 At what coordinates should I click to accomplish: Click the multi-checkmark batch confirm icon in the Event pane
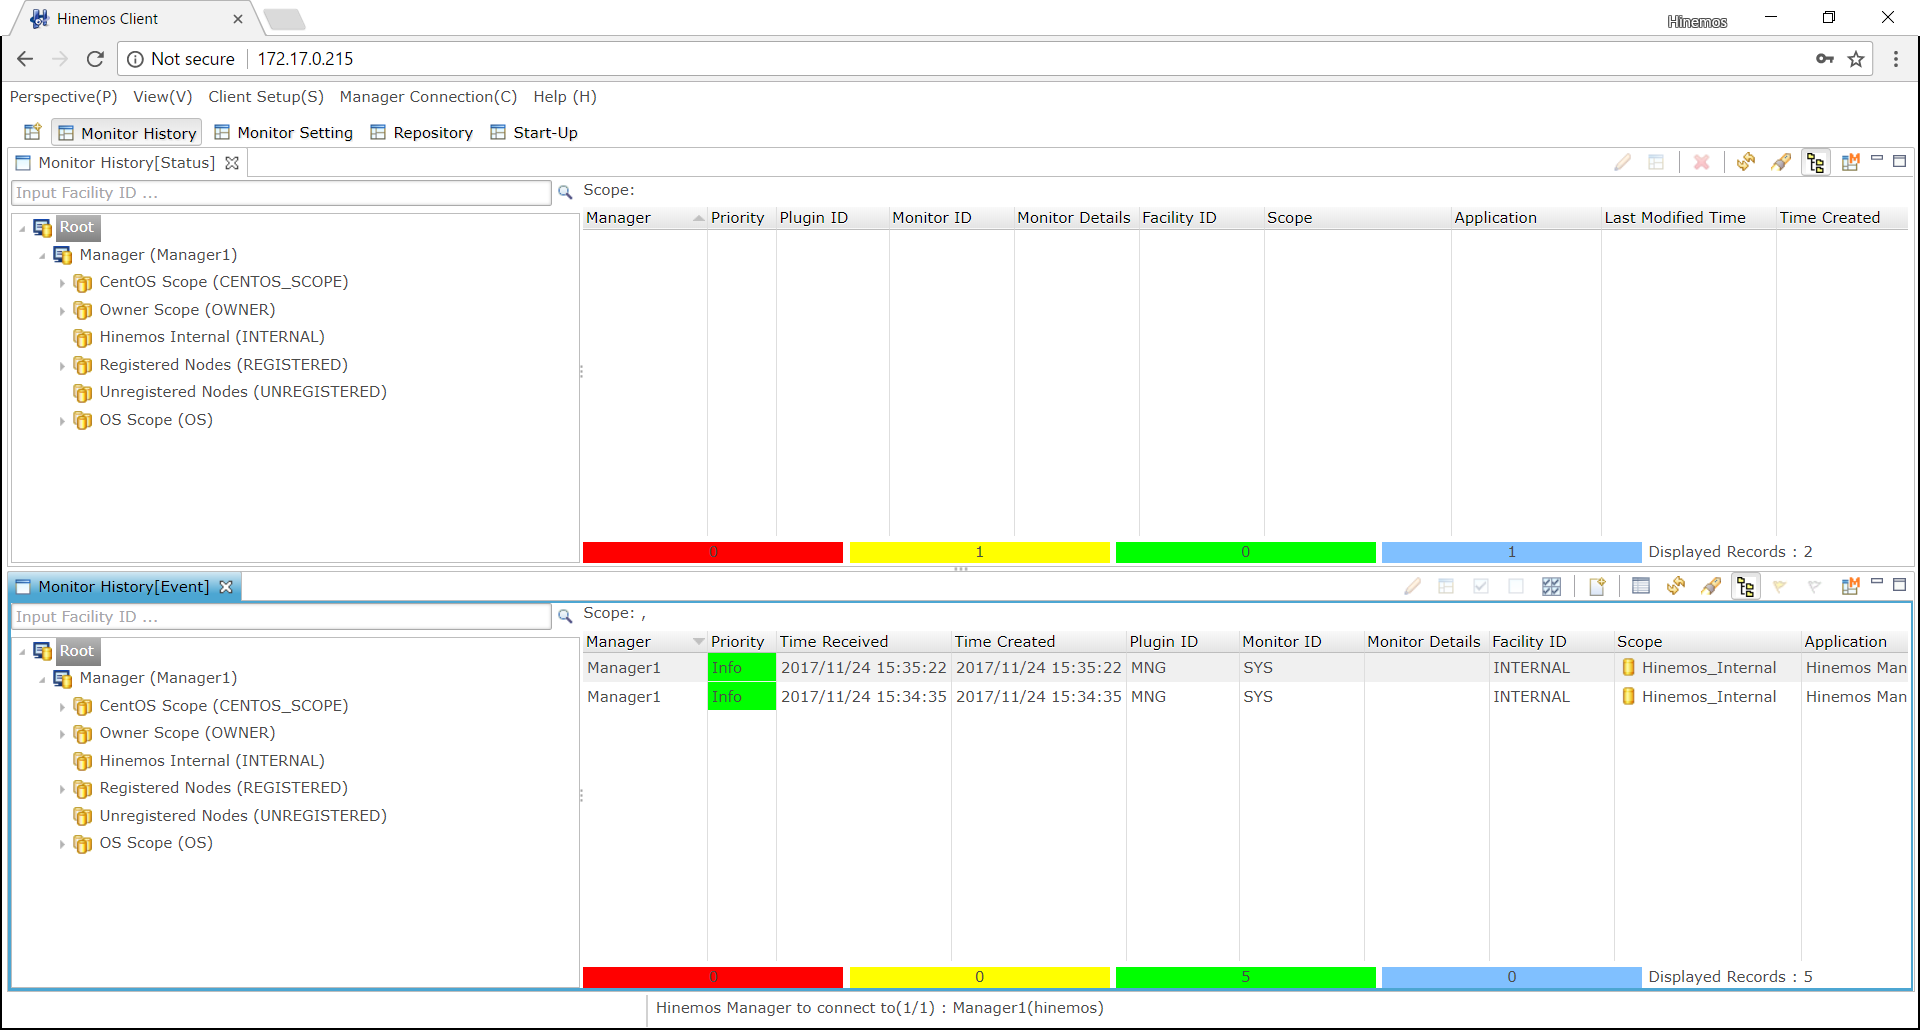1551,586
